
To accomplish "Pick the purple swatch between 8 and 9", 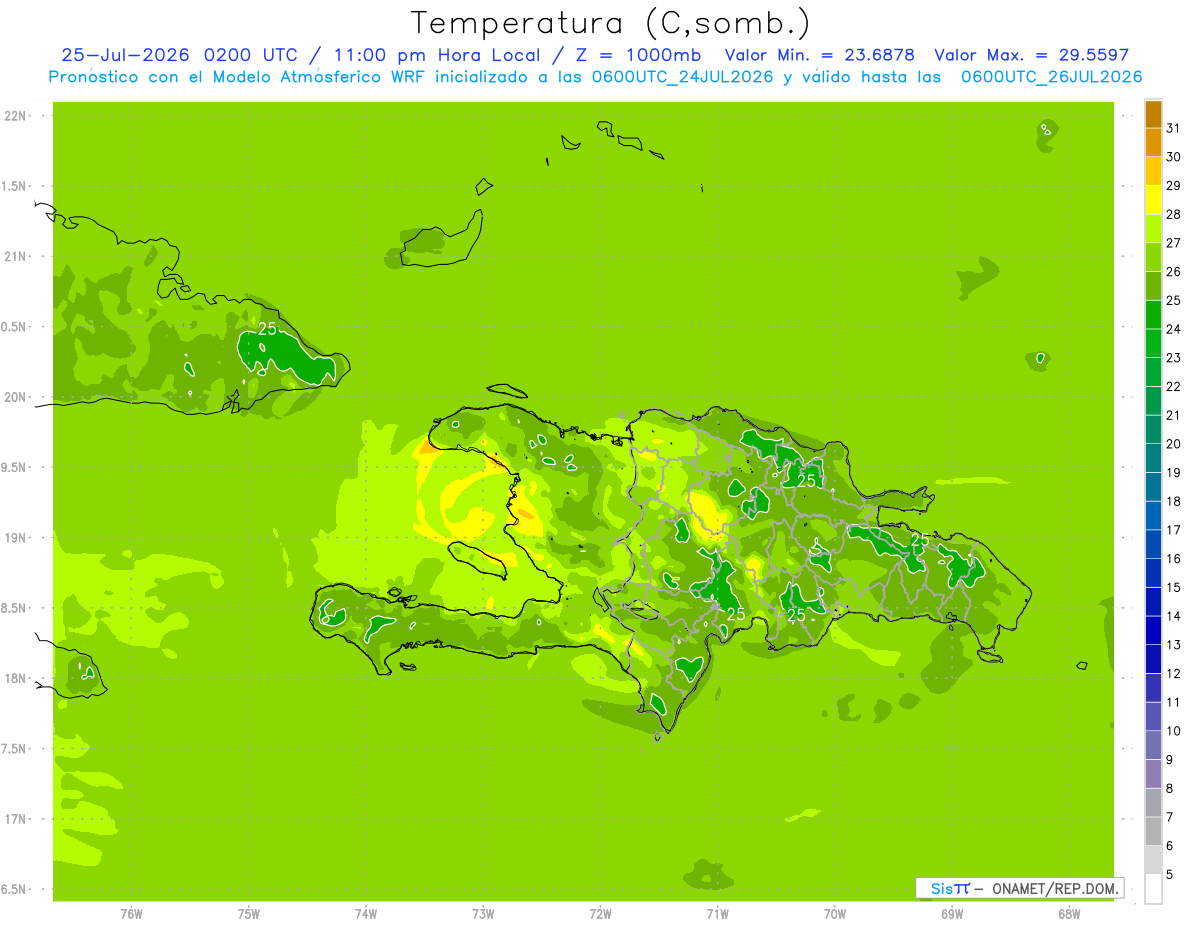I will pos(1153,774).
